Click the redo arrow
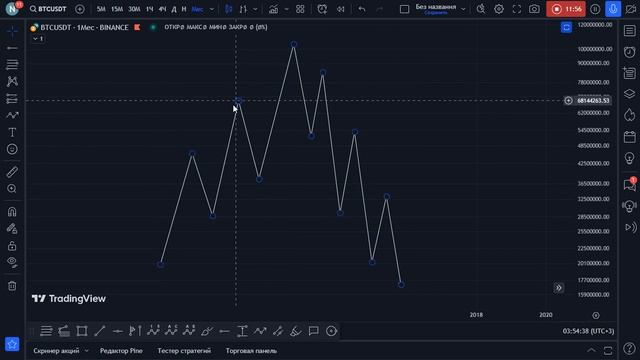The height and width of the screenshot is (360, 640). tap(379, 9)
